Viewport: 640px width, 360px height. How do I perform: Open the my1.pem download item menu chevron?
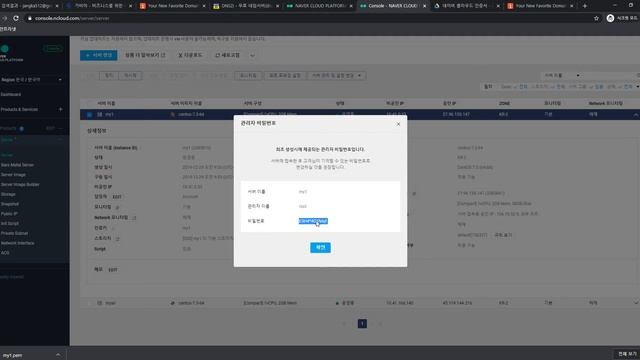pyautogui.click(x=58, y=355)
